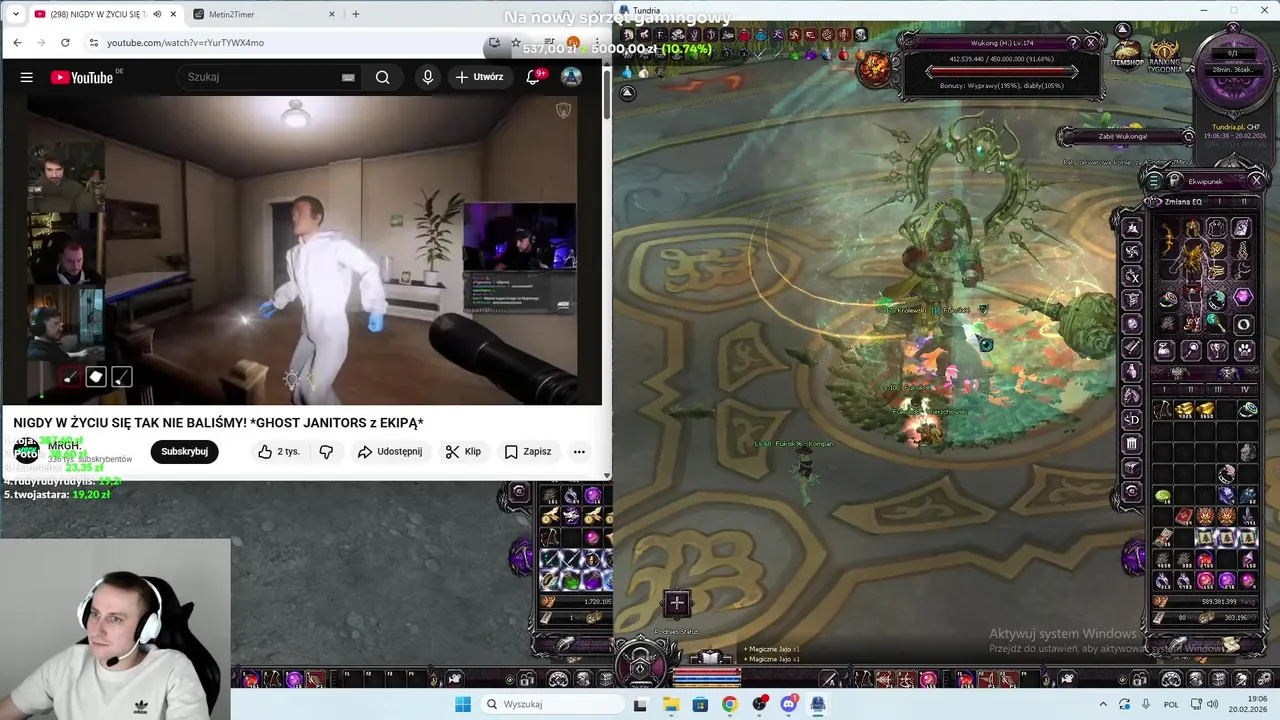Viewport: 1280px width, 720px height.
Task: Click the trash bin inventory side button
Action: [x=1132, y=444]
